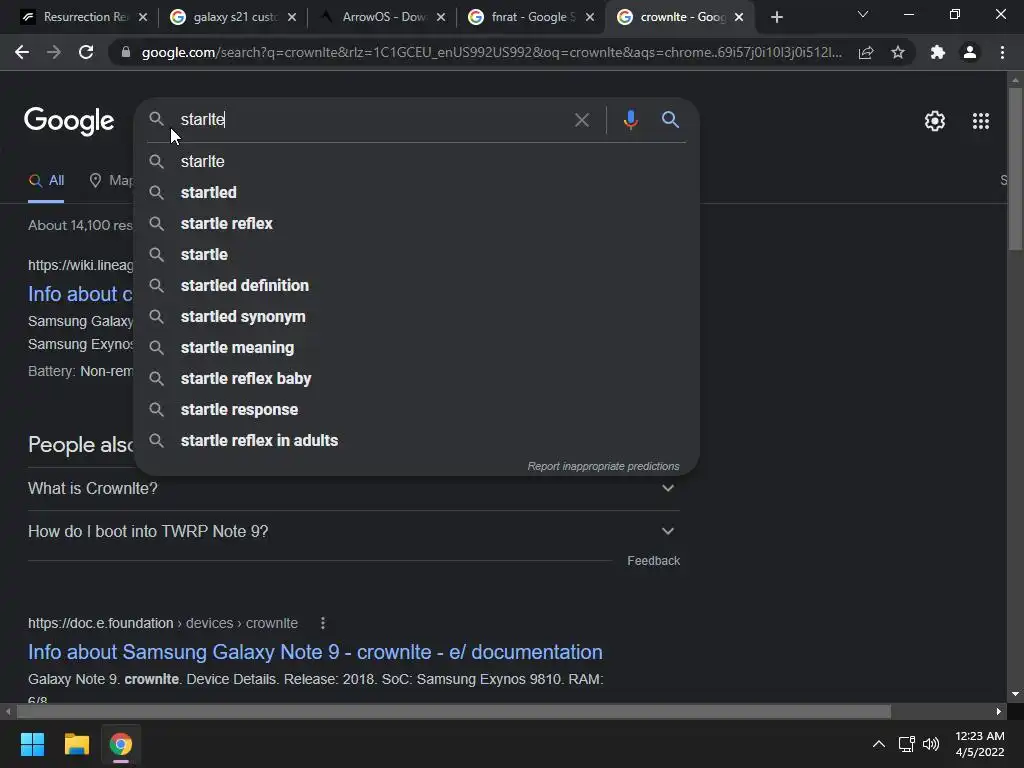The image size is (1024, 768).
Task: Choose suggestion 'startle reflex'
Action: point(417,223)
